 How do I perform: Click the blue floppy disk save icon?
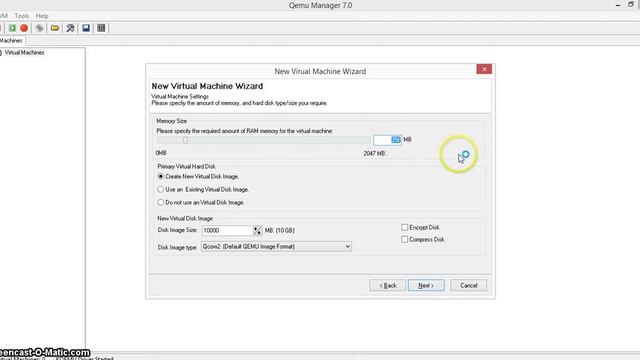pyautogui.click(x=86, y=28)
